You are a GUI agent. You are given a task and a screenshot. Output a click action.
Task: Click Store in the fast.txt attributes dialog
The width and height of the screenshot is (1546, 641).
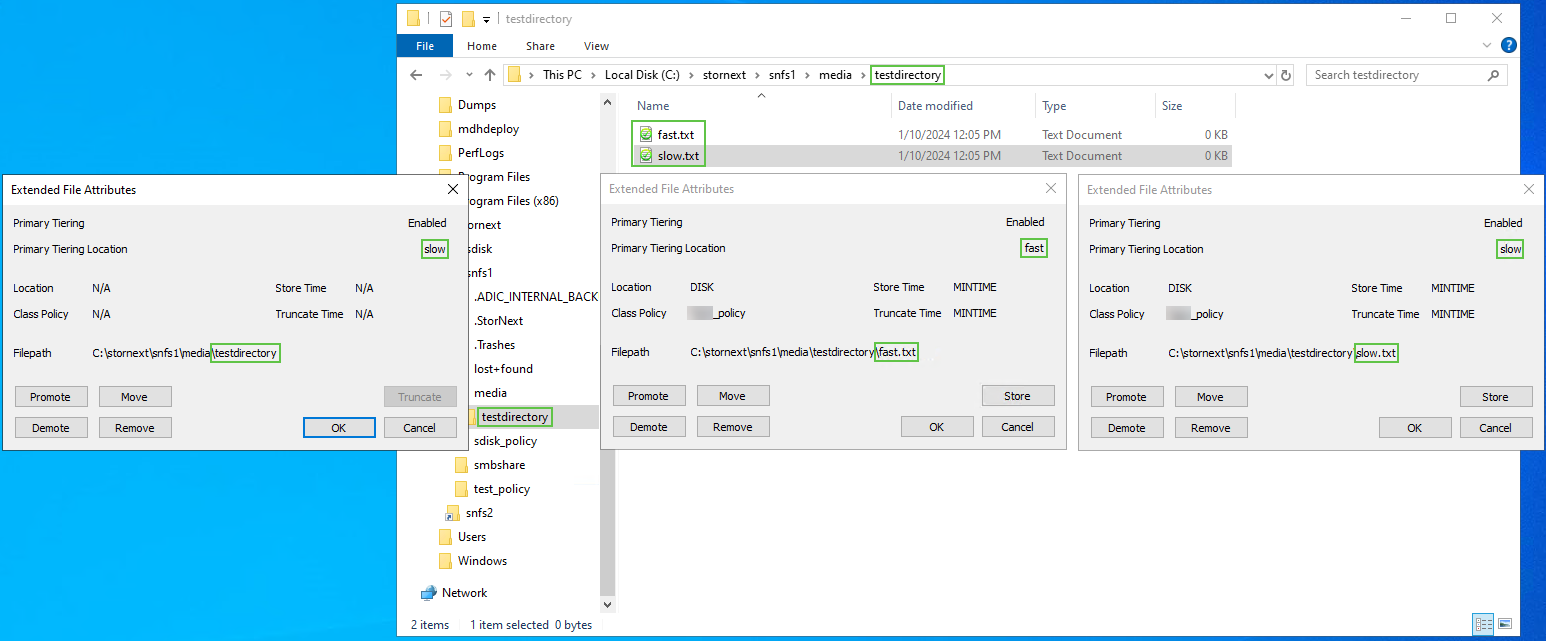coord(1017,396)
